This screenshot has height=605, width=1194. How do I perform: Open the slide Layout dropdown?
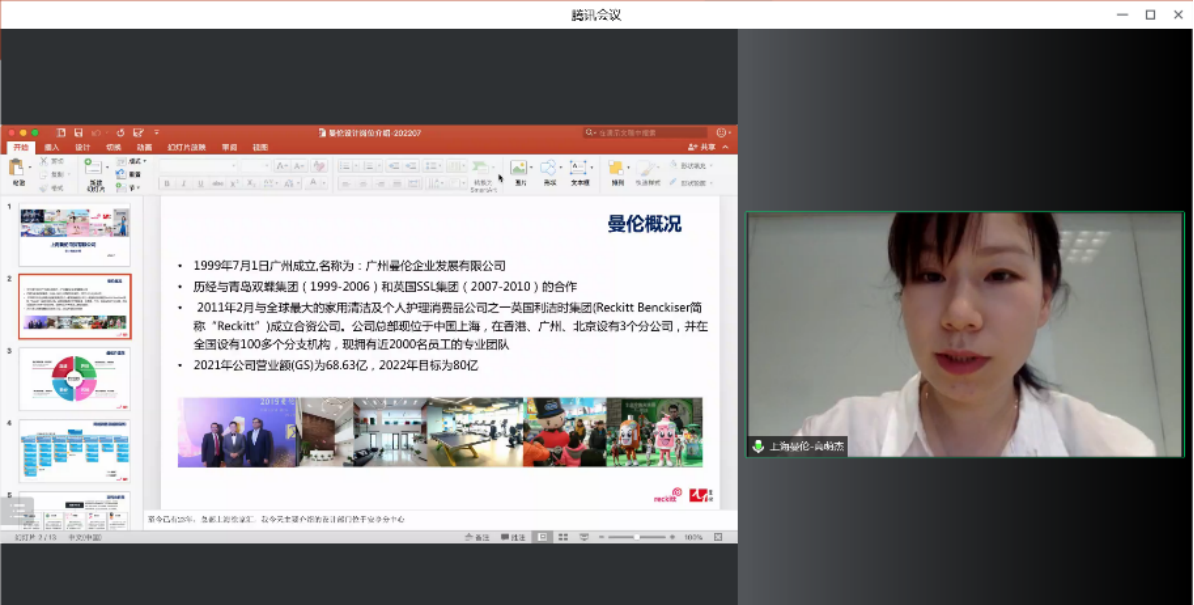click(132, 161)
